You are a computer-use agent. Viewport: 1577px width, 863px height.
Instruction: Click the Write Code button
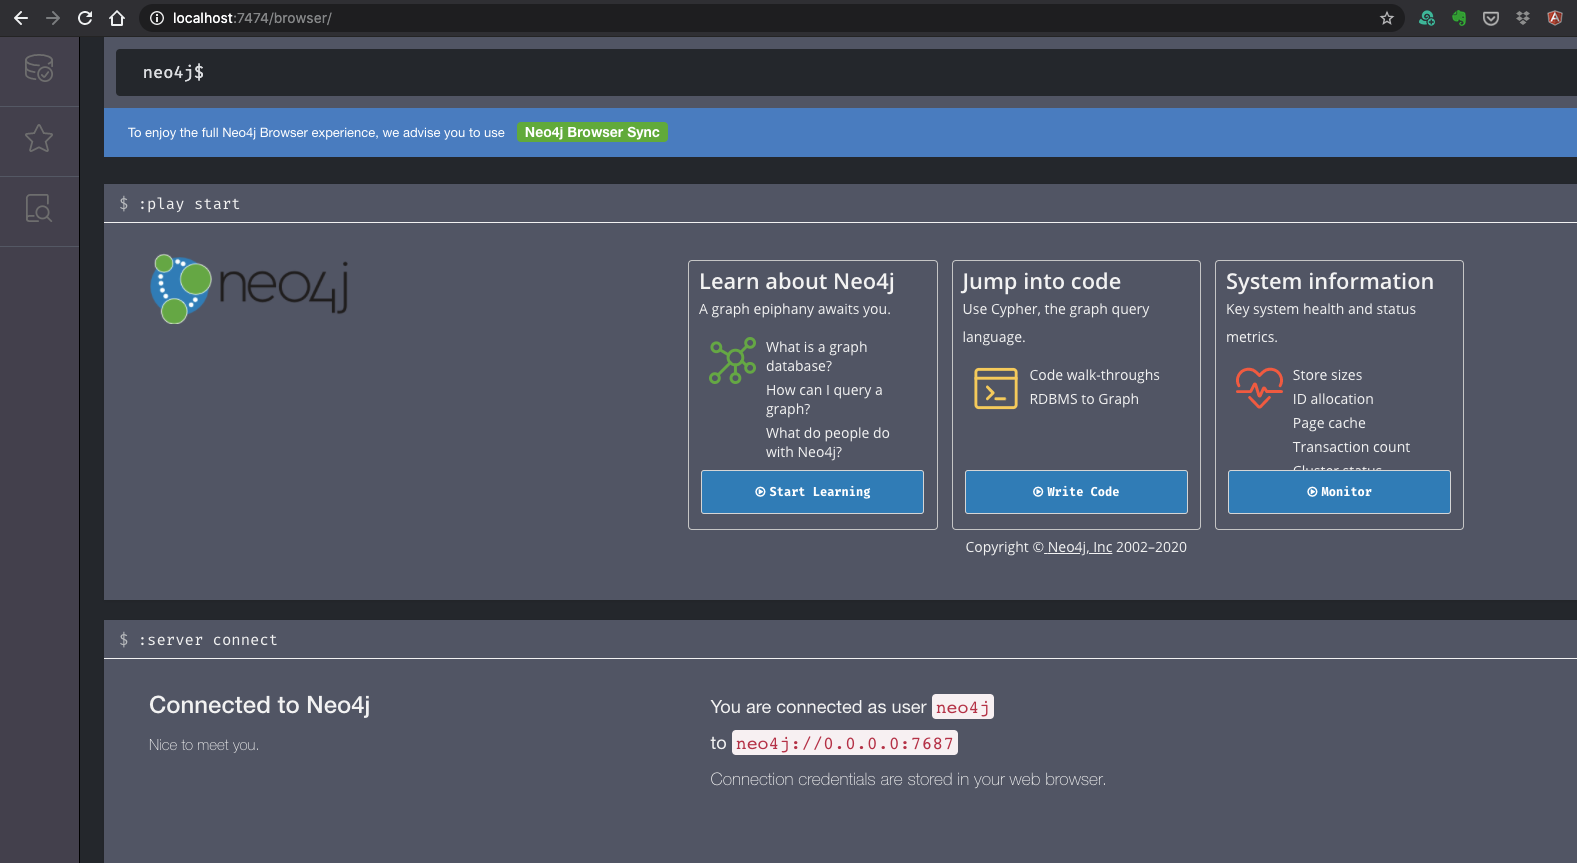pos(1076,492)
